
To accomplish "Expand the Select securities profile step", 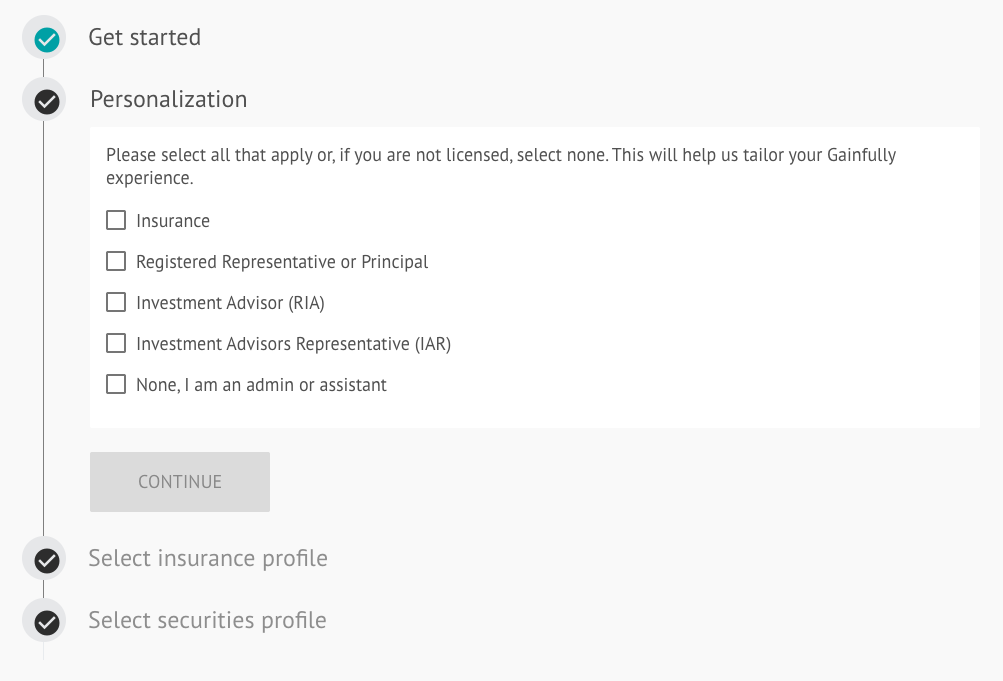I will coord(207,620).
